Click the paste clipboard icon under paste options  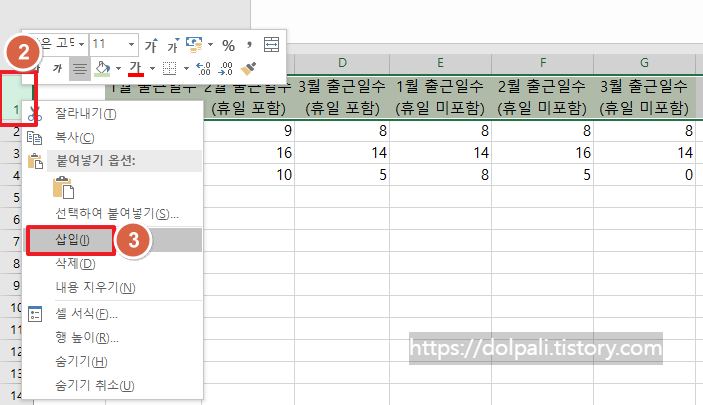click(x=63, y=187)
